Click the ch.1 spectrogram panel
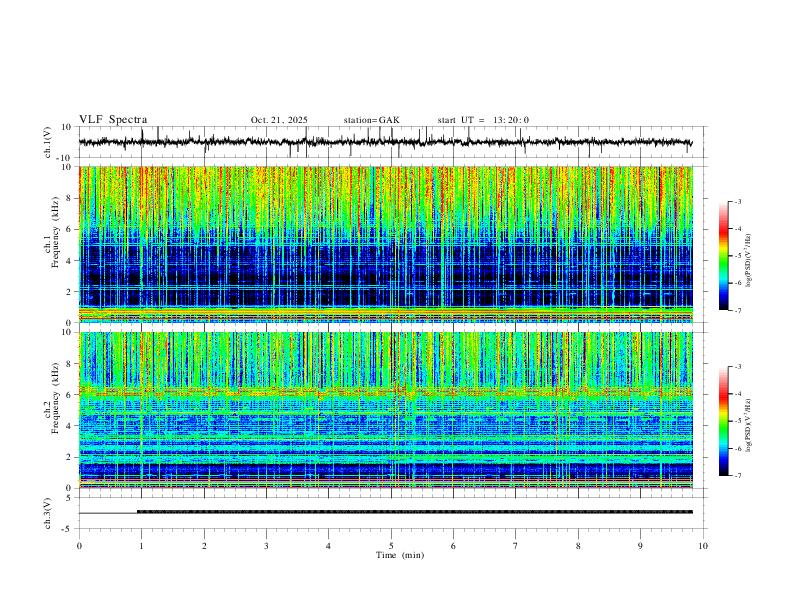This screenshot has height=612, width=792. pyautogui.click(x=385, y=244)
